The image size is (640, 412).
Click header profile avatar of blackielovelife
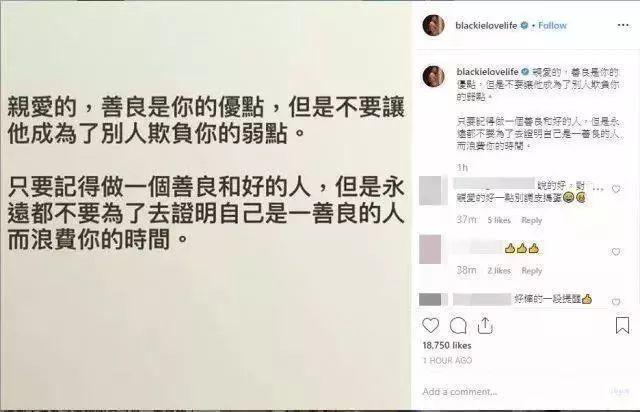click(x=434, y=25)
